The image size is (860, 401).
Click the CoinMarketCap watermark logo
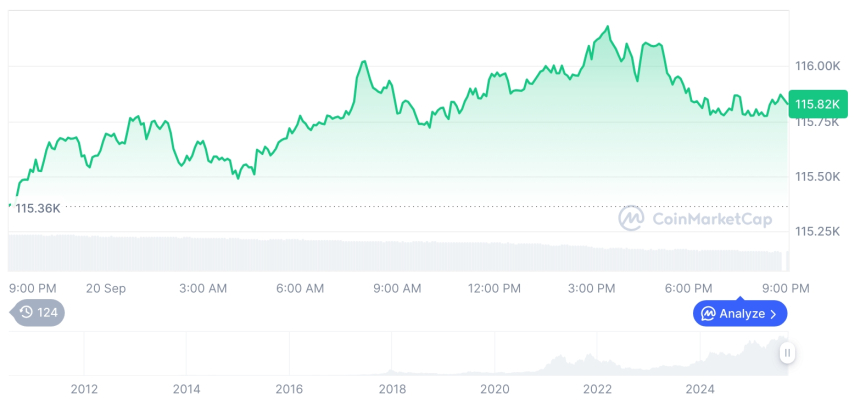pos(630,218)
